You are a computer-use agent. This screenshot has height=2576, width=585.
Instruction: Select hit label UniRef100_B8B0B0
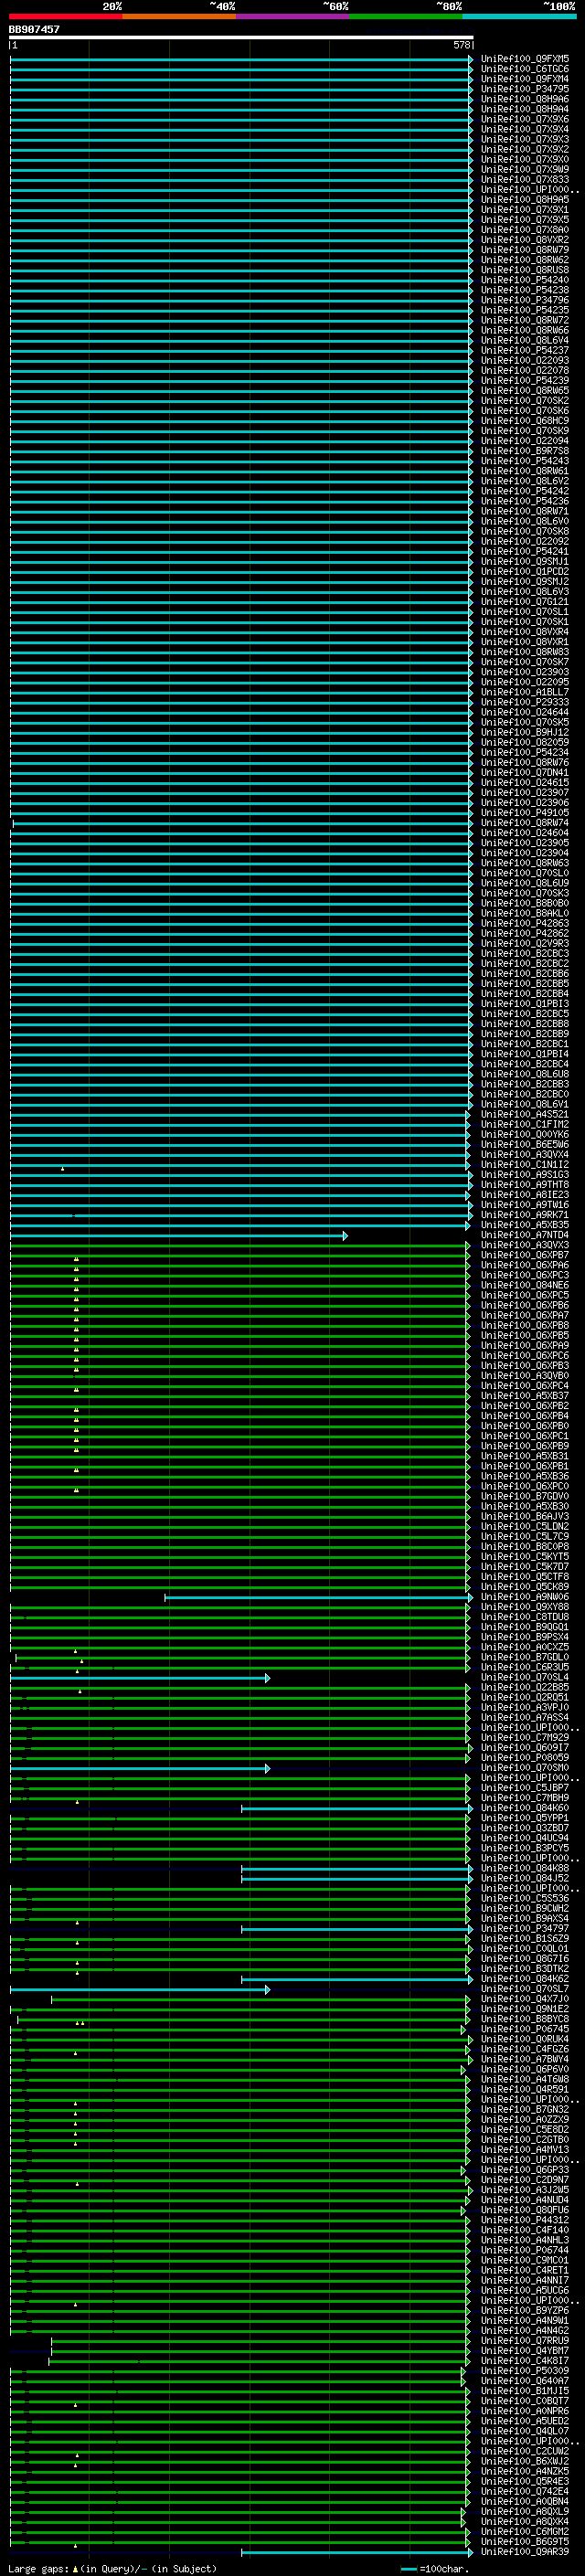coord(525,904)
